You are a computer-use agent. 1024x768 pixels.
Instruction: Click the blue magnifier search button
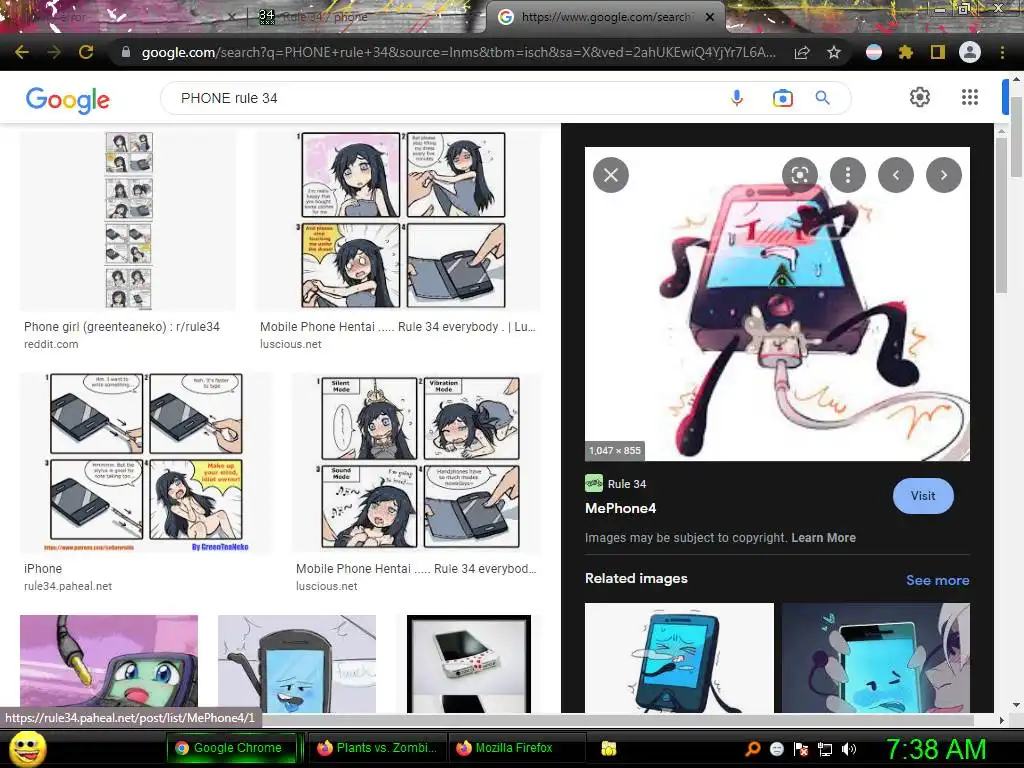tap(823, 98)
